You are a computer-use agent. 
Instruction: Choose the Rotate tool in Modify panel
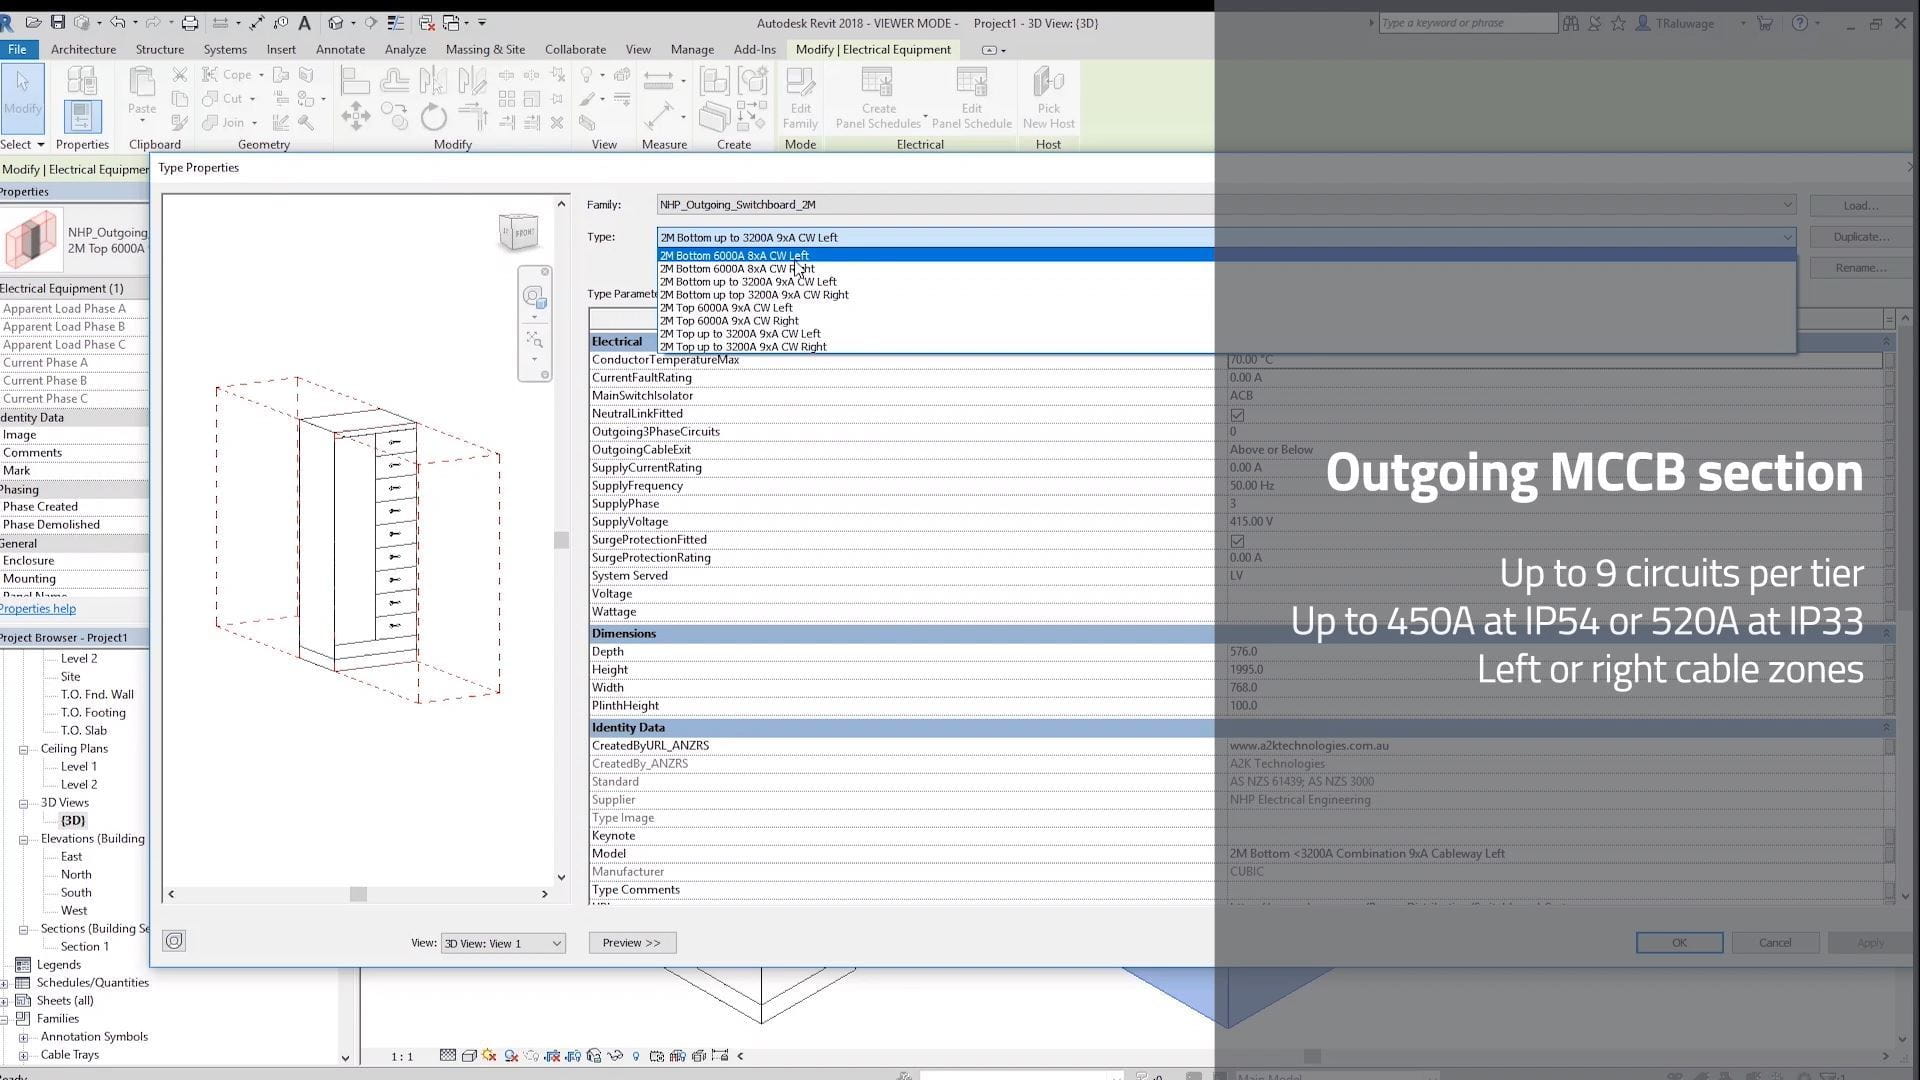point(433,117)
